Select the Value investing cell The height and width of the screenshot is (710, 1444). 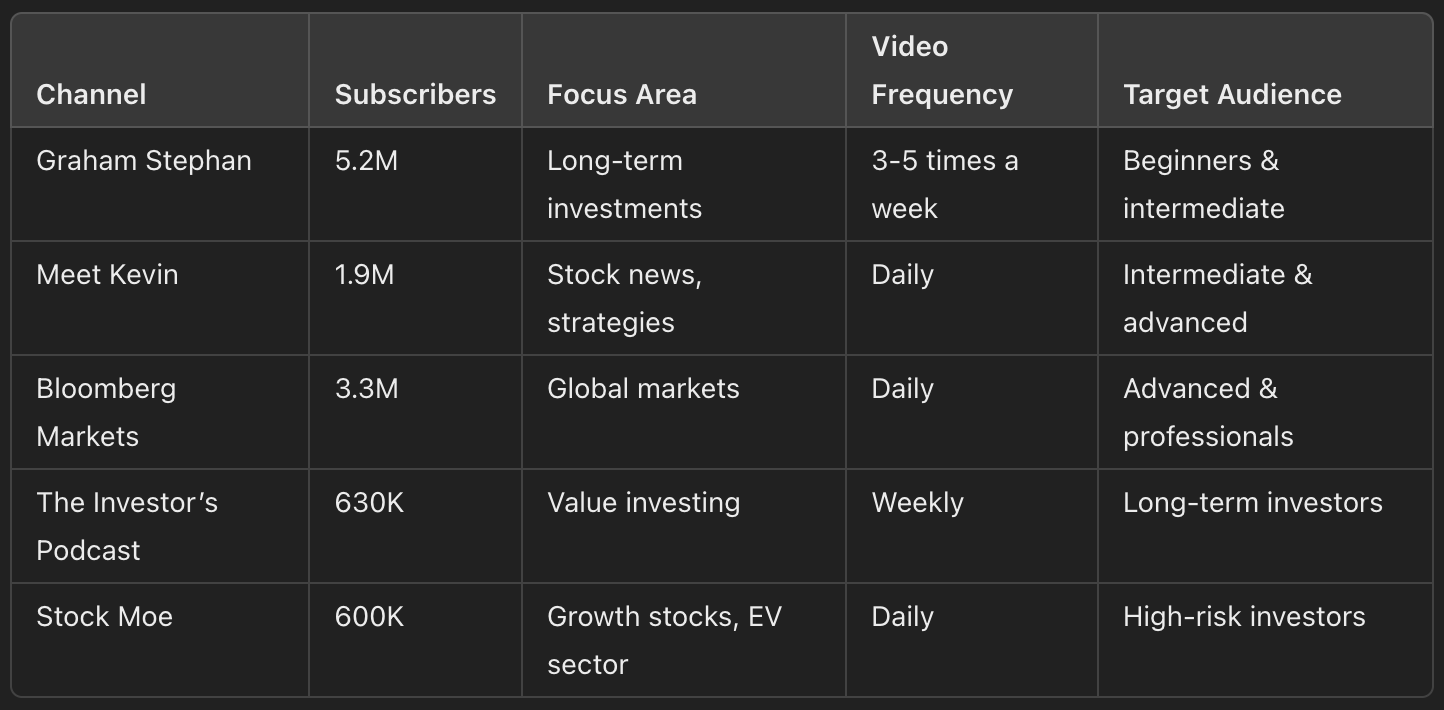click(643, 502)
